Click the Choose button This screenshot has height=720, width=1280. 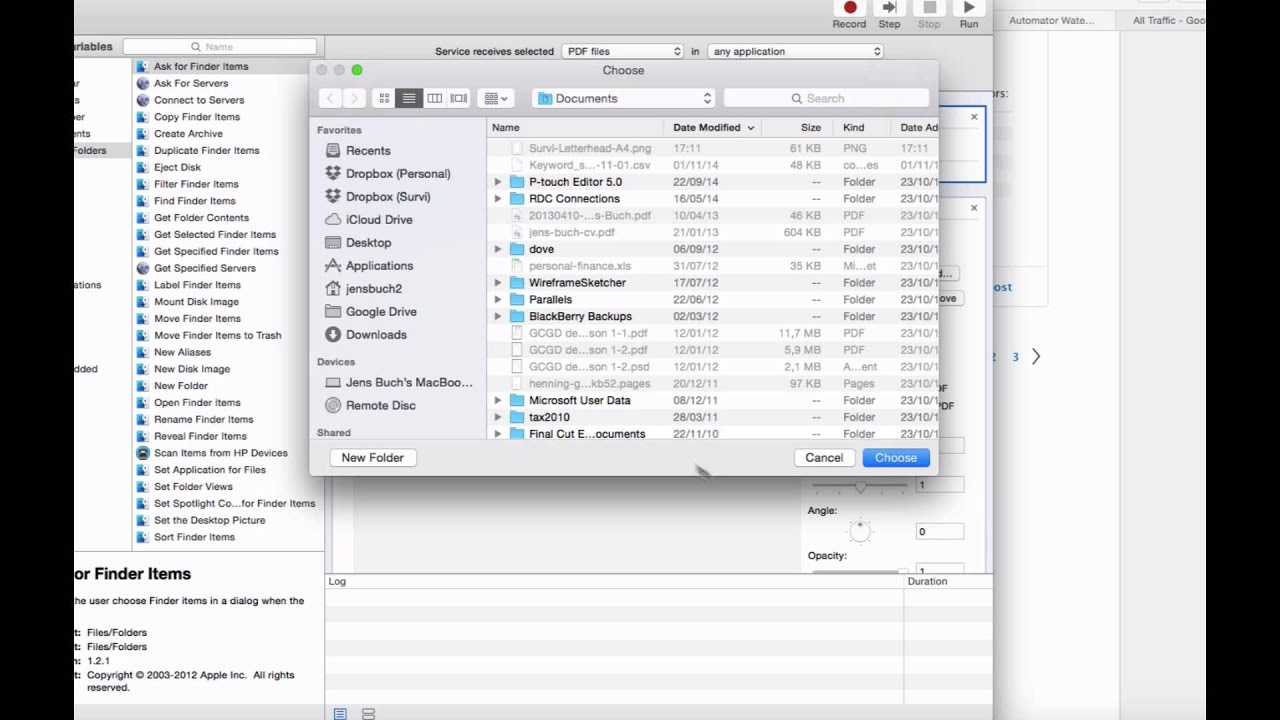click(x=896, y=458)
